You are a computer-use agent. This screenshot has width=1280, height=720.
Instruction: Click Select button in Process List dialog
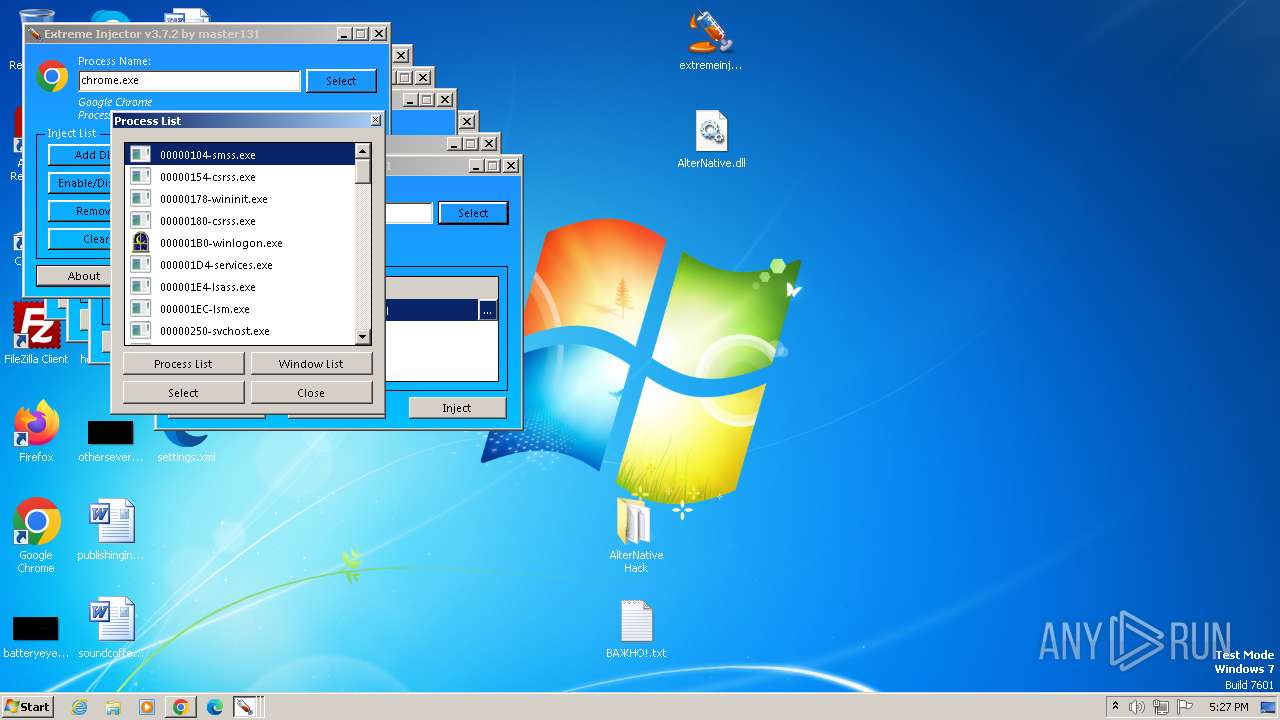click(183, 393)
